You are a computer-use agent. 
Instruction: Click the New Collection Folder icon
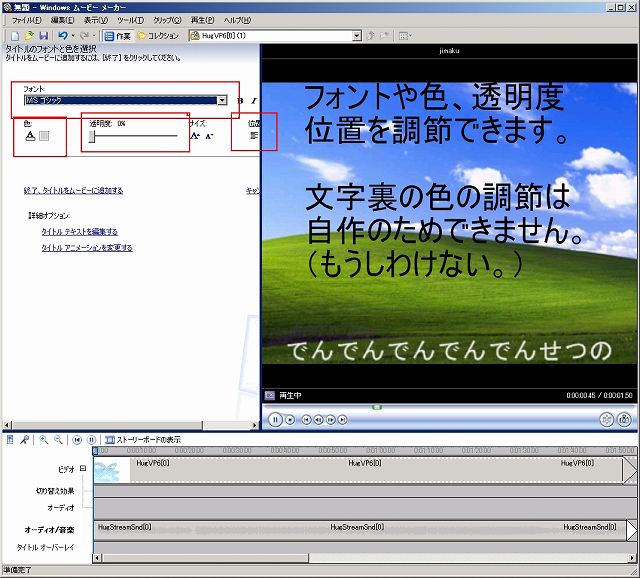click(x=384, y=36)
